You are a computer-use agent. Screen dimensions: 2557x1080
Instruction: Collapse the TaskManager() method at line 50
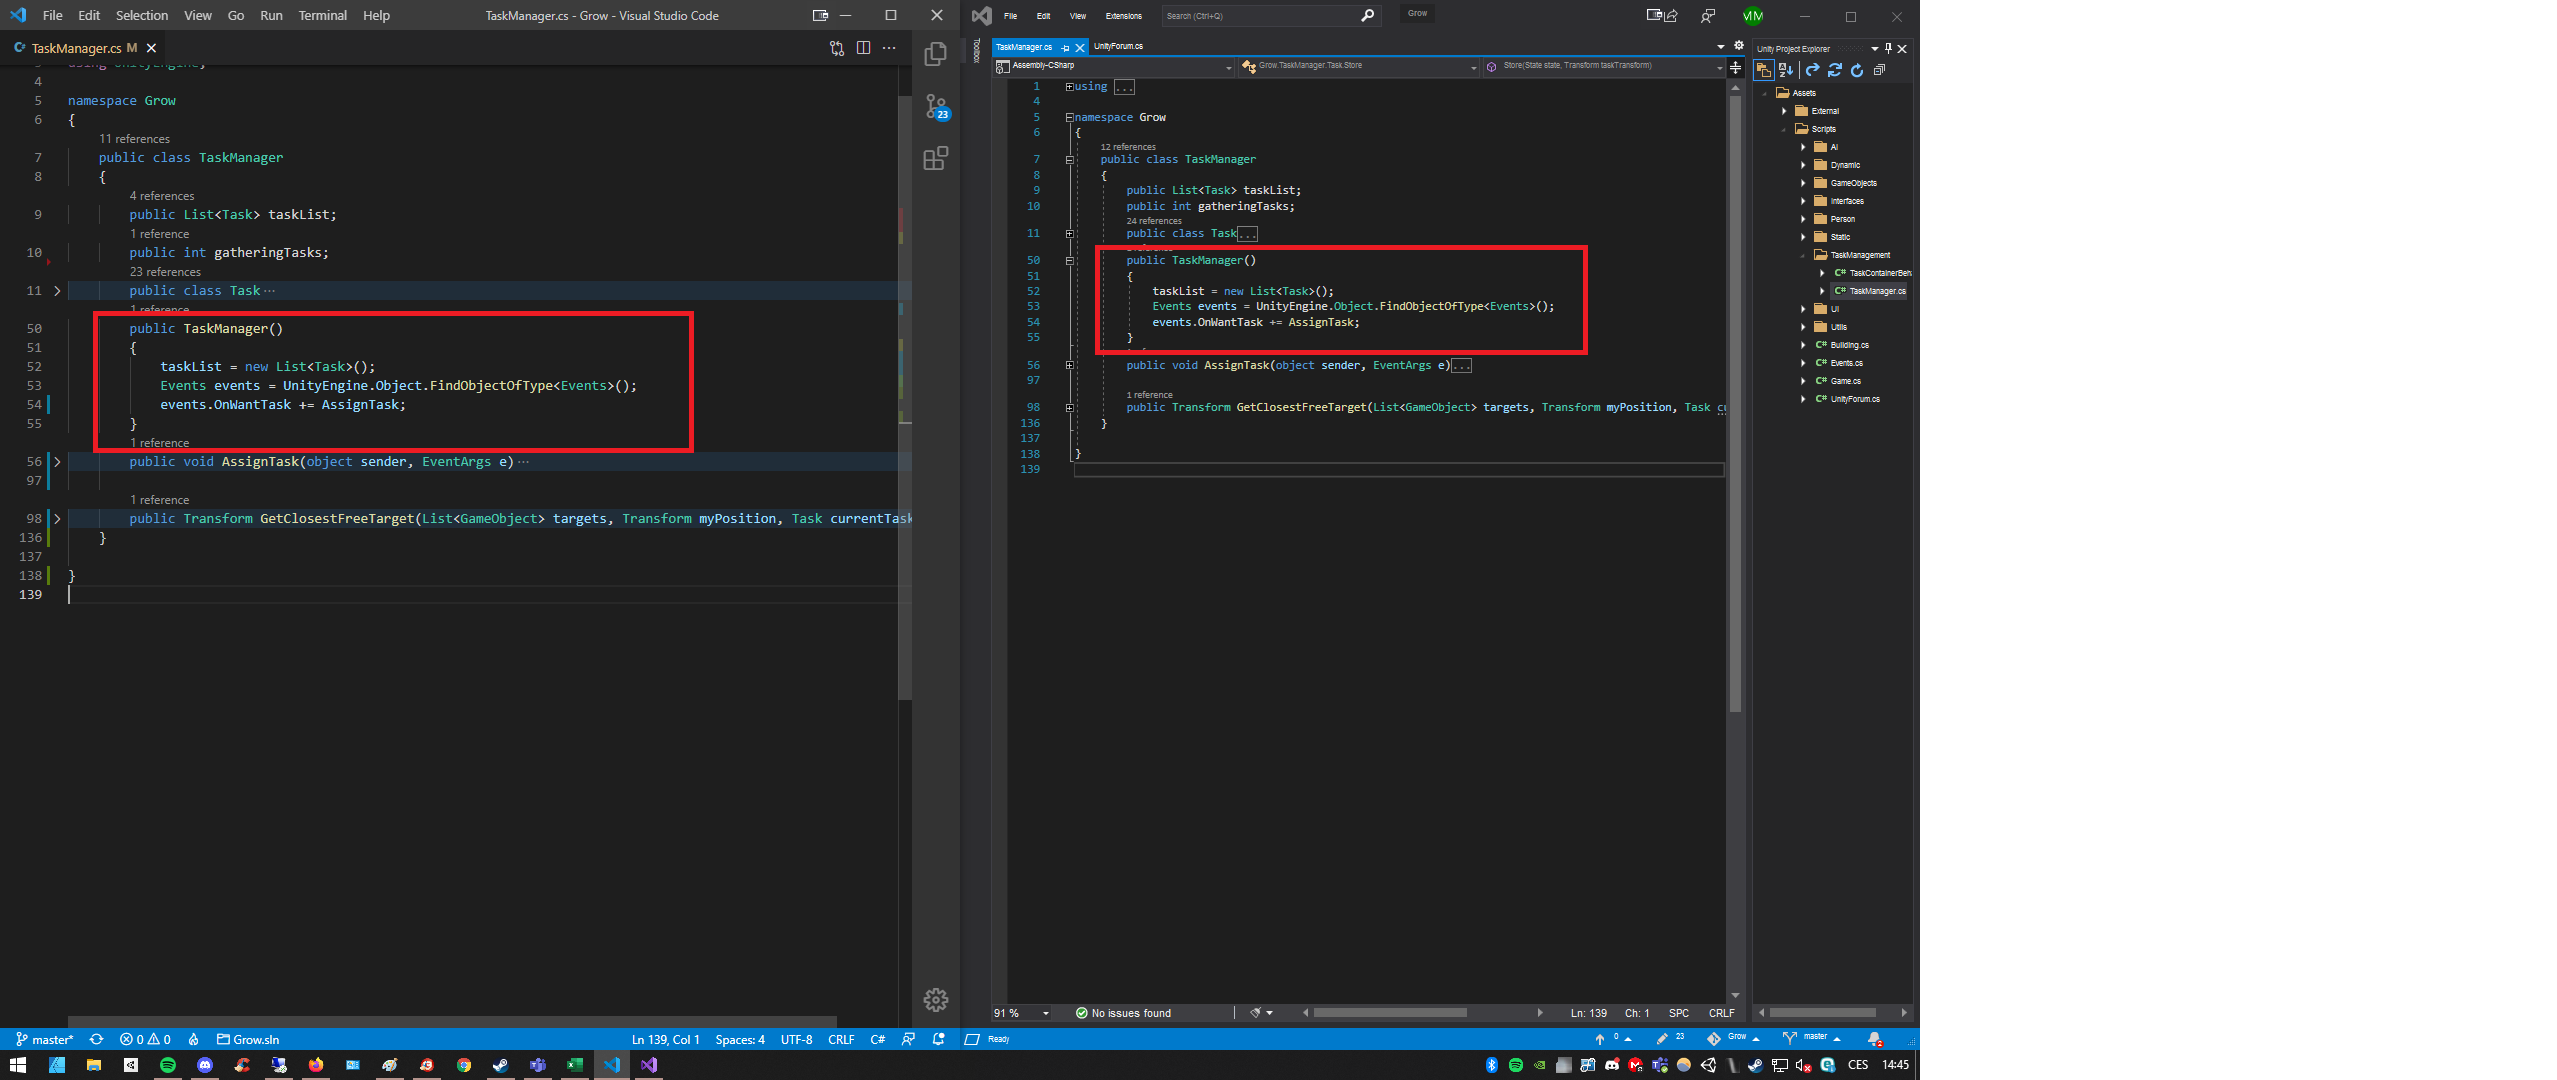(x=1069, y=259)
